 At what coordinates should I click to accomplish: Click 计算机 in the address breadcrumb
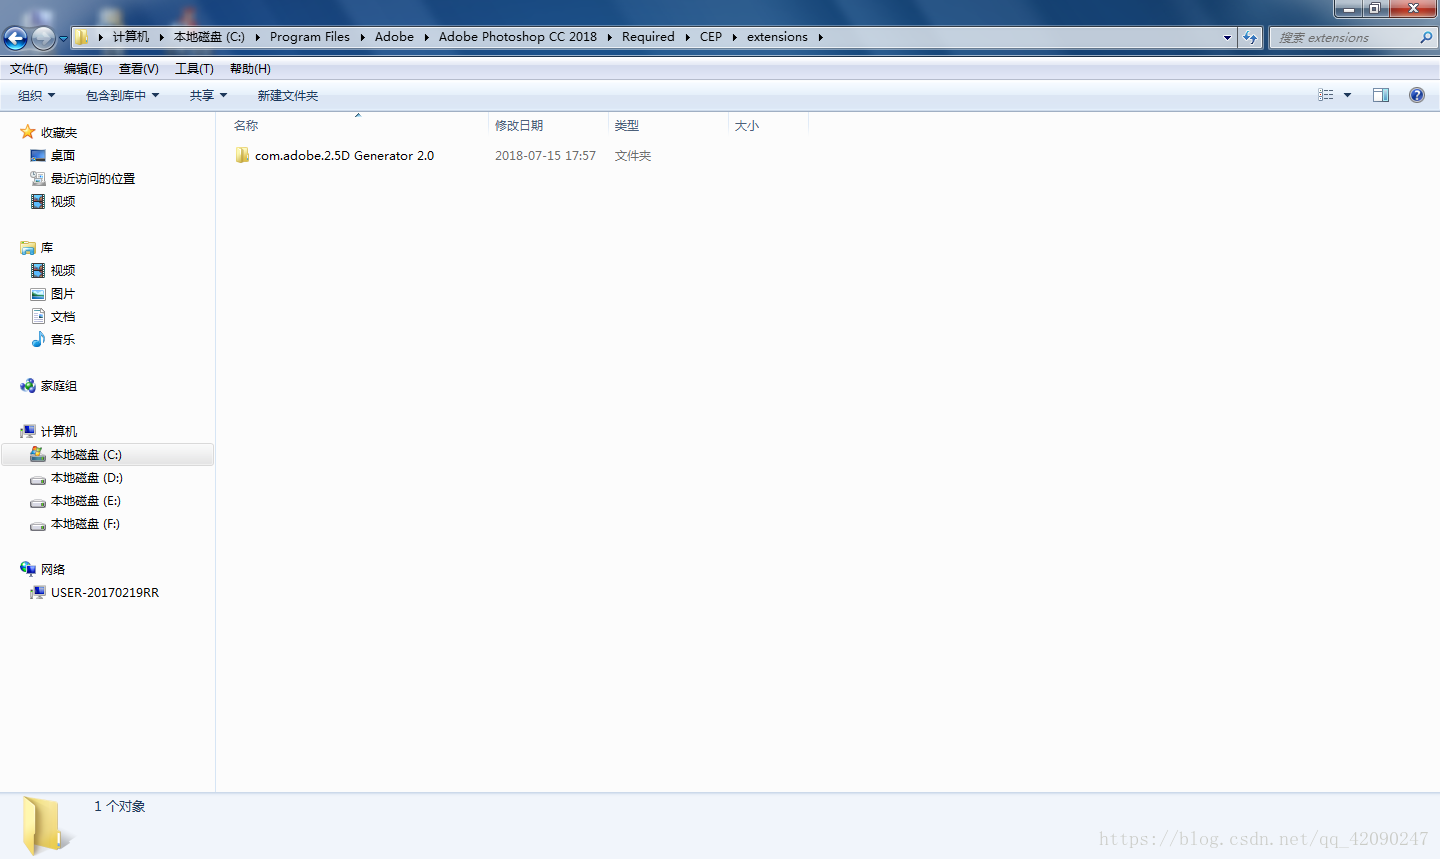pos(131,37)
